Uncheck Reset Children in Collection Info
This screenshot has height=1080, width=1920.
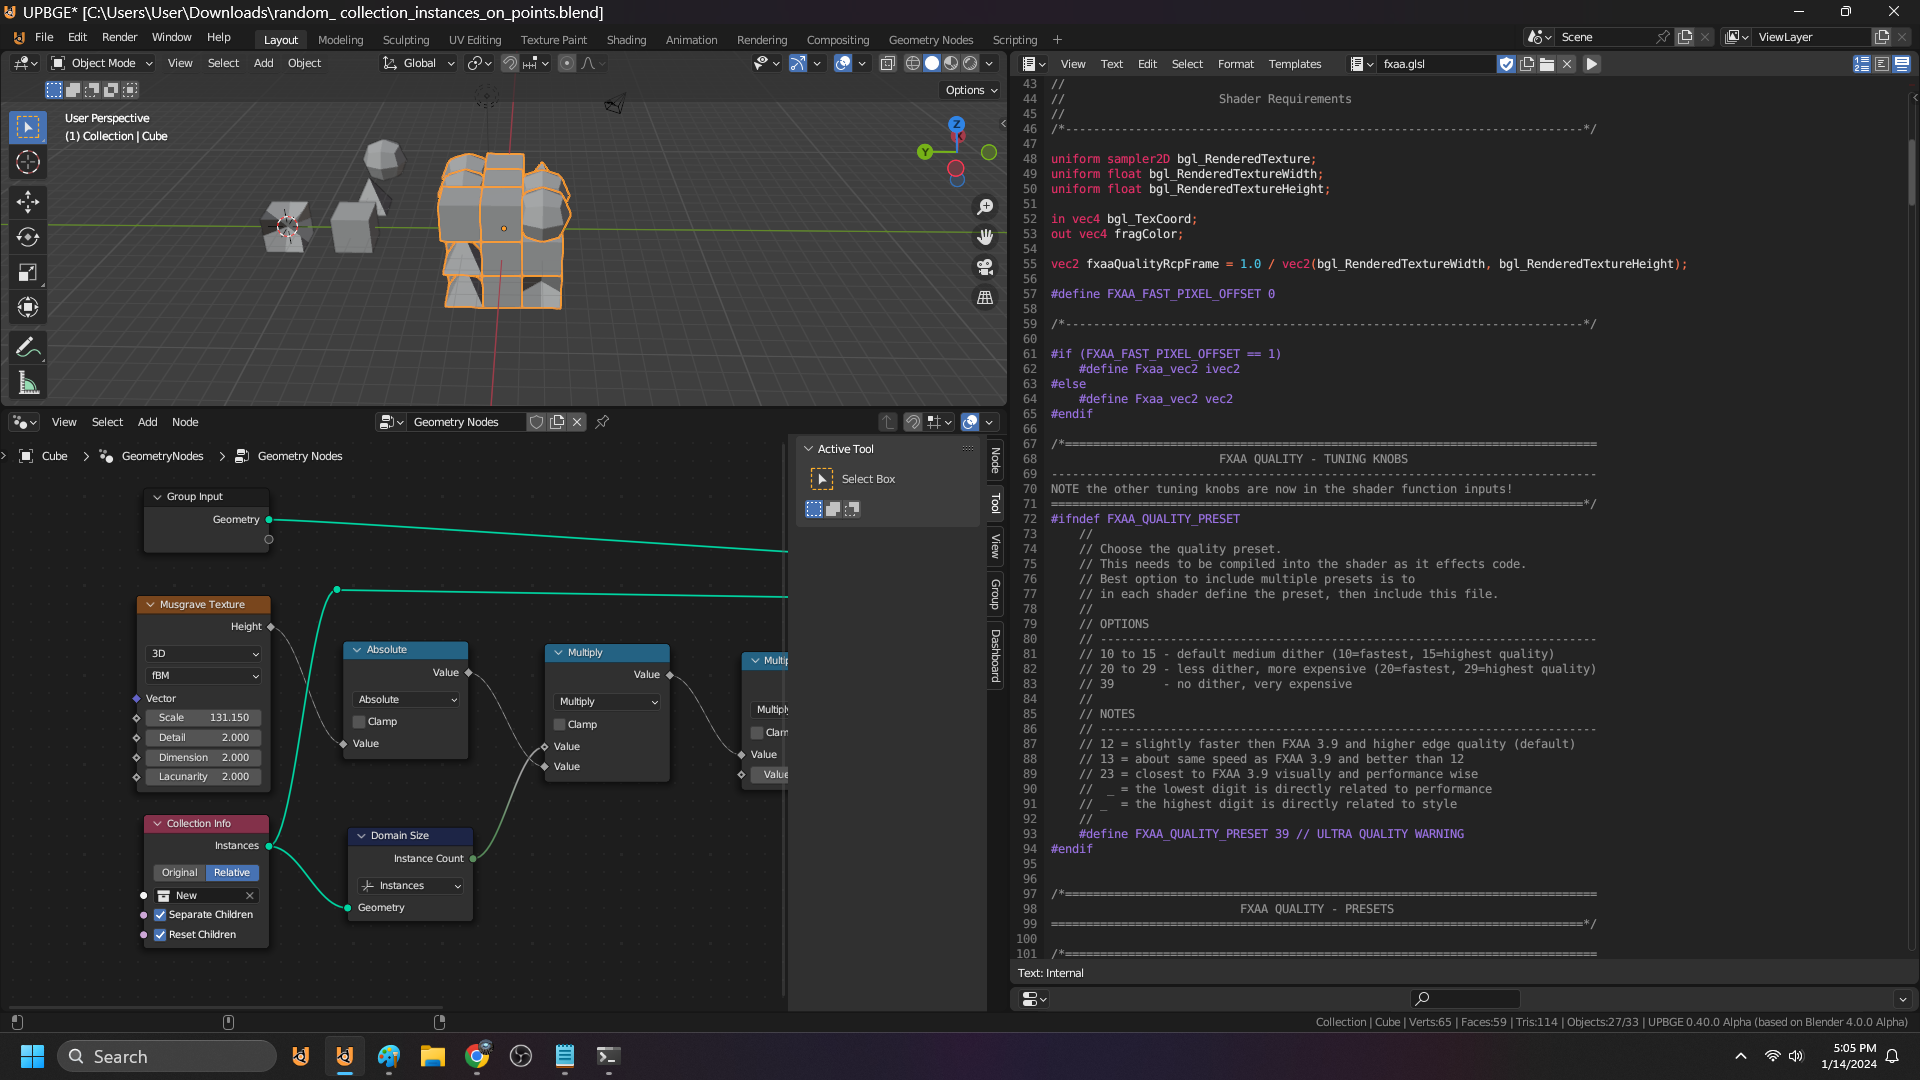[x=160, y=935]
